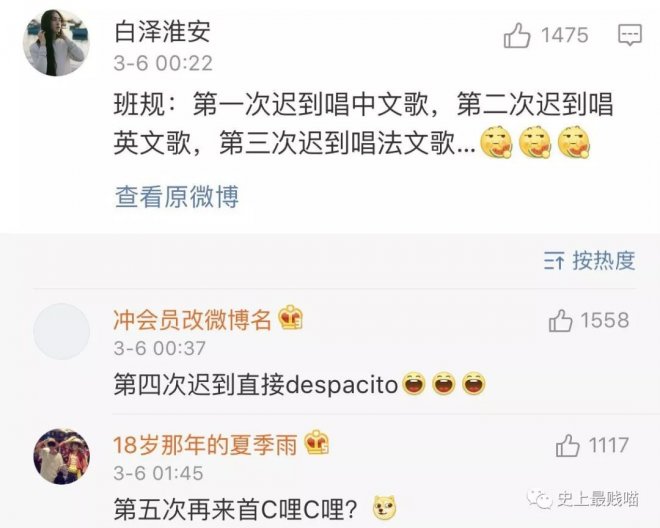Tap the username 白泽淮安
This screenshot has width=660, height=528.
click(162, 31)
